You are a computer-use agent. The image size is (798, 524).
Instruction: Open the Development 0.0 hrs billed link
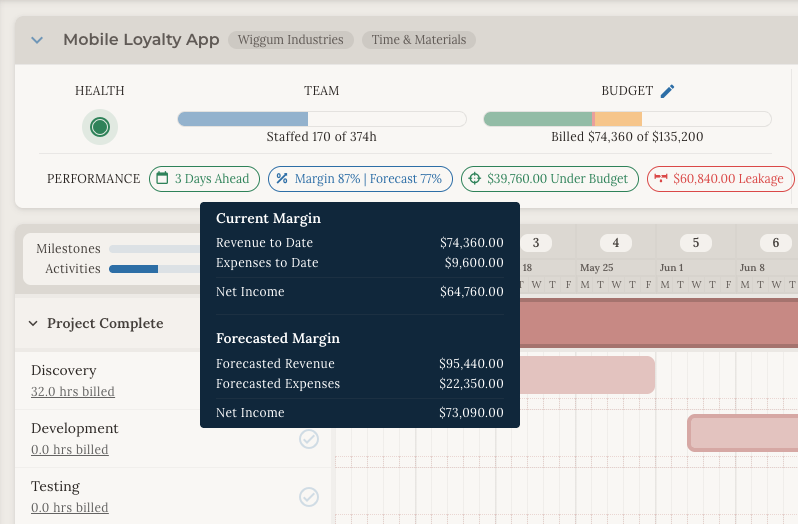tap(70, 450)
